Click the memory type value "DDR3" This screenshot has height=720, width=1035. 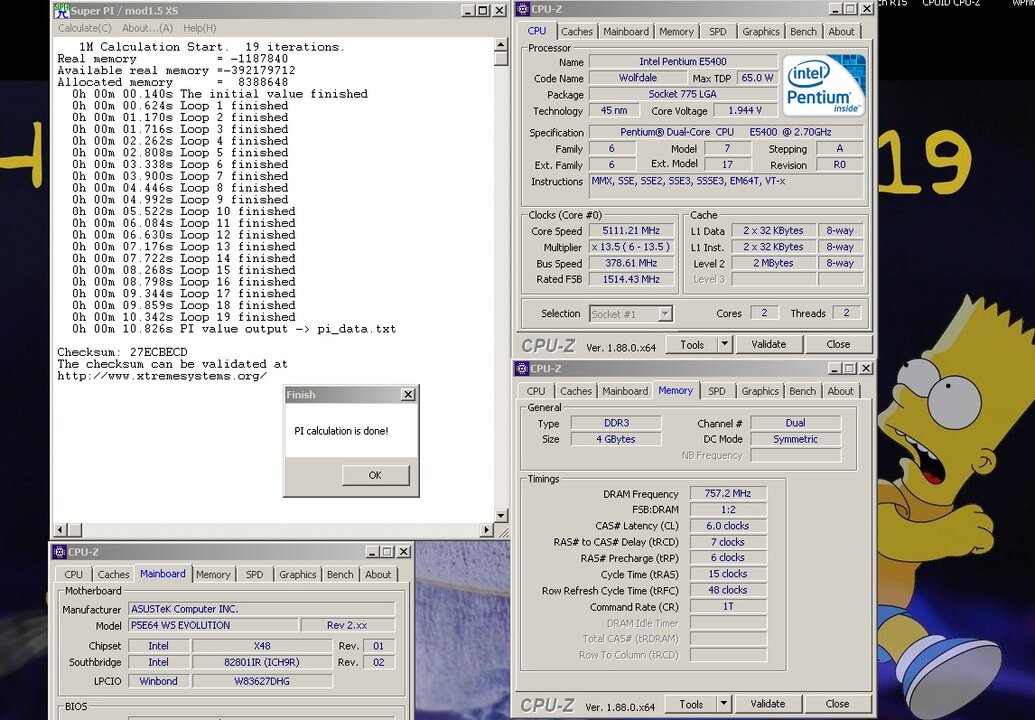pyautogui.click(x=617, y=423)
